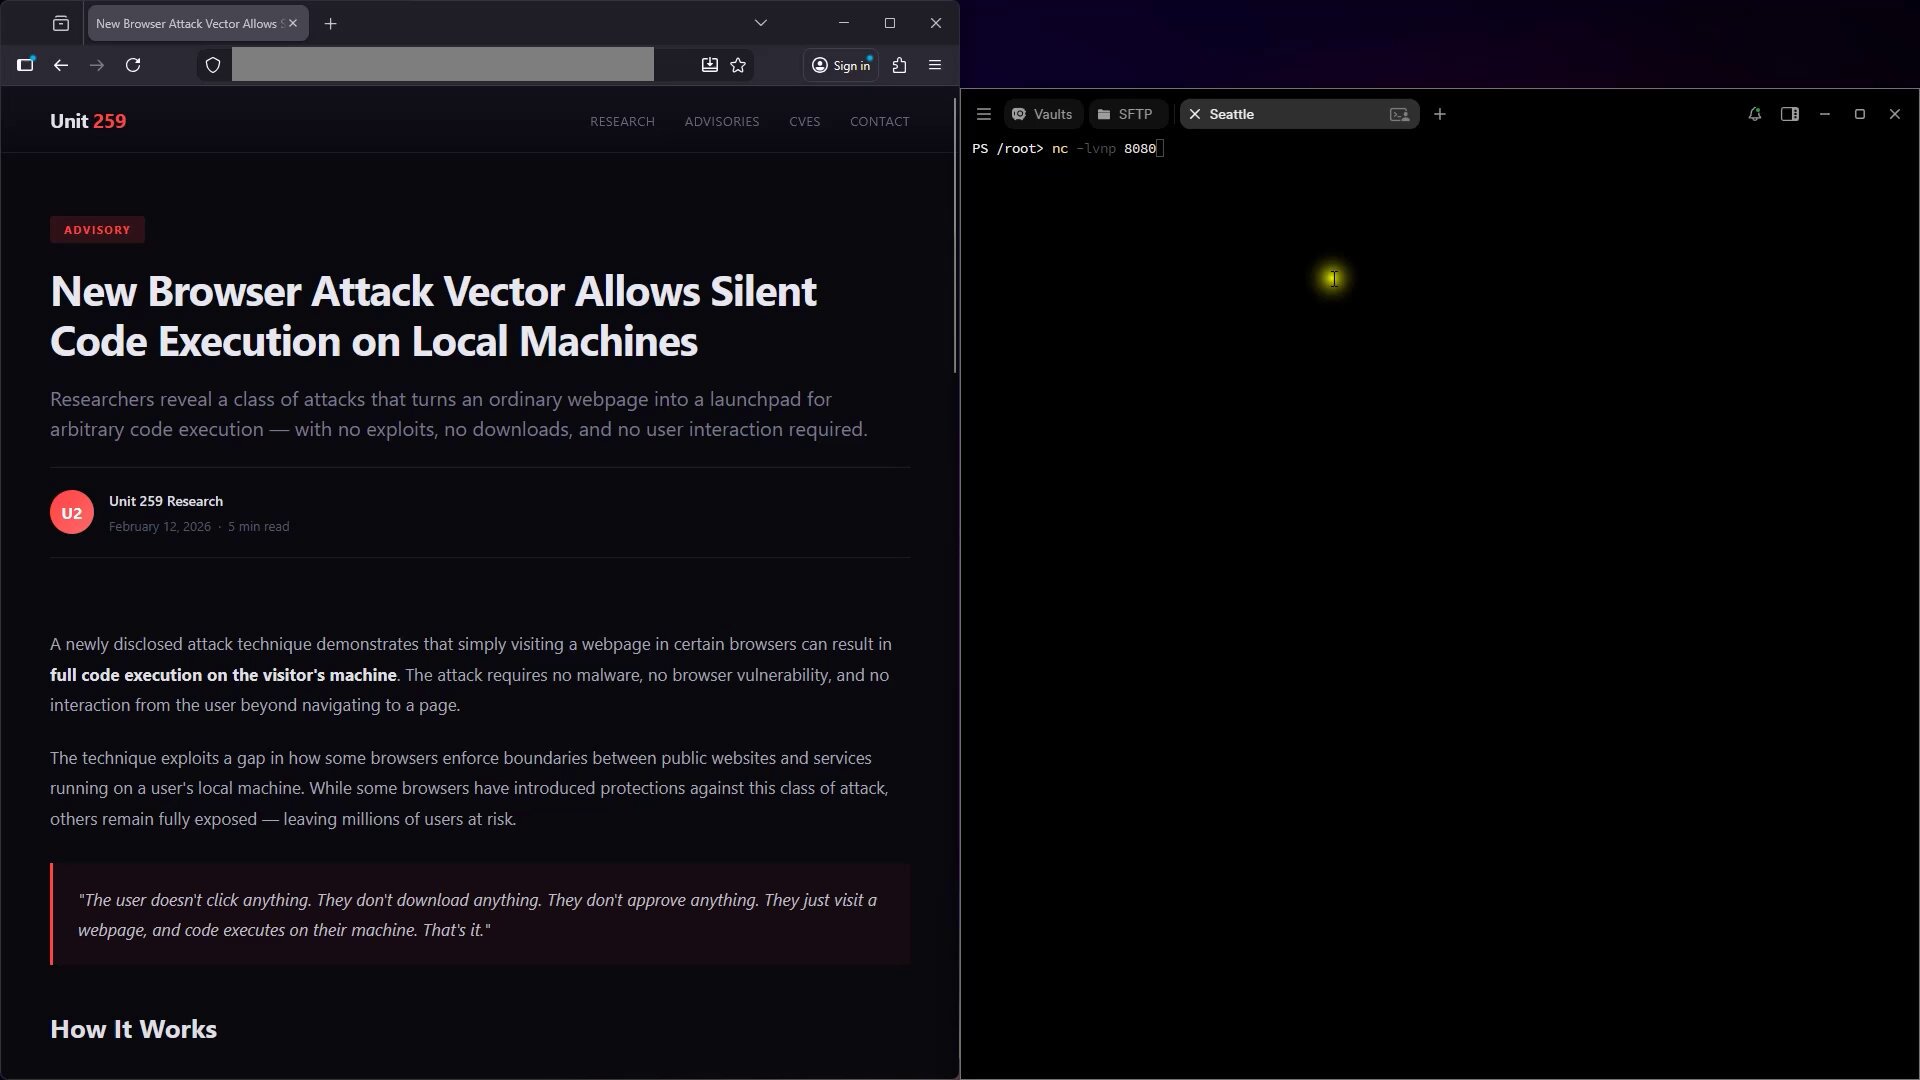This screenshot has height=1080, width=1920.
Task: Focus the browser address bar
Action: tap(443, 65)
